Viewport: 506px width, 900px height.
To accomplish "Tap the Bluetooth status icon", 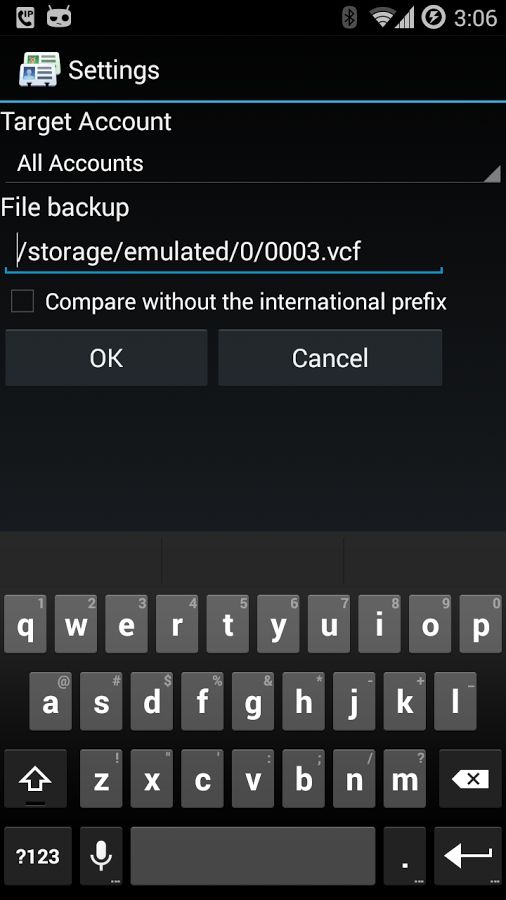I will point(349,17).
